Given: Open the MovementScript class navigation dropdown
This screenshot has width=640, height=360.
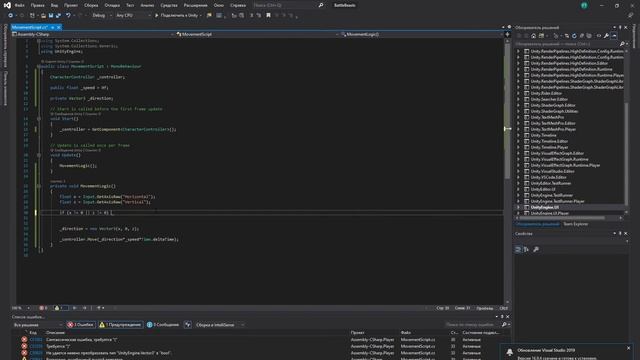Looking at the screenshot, I should point(257,35).
